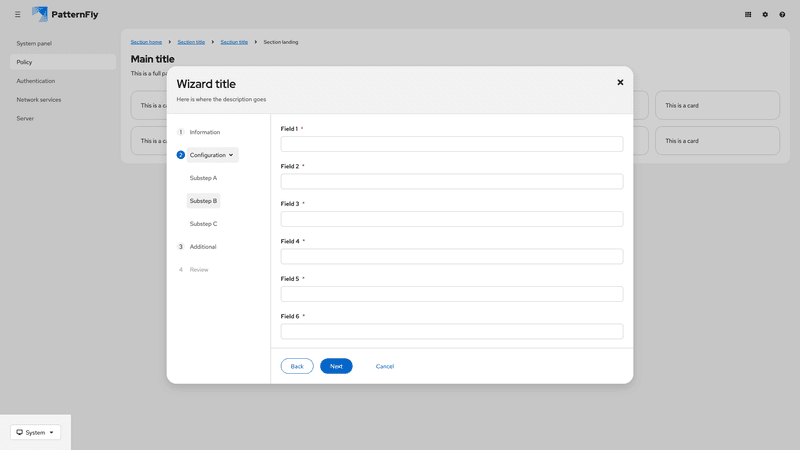Image resolution: width=800 pixels, height=450 pixels.
Task: Cancel the wizard via Cancel link
Action: click(x=385, y=366)
